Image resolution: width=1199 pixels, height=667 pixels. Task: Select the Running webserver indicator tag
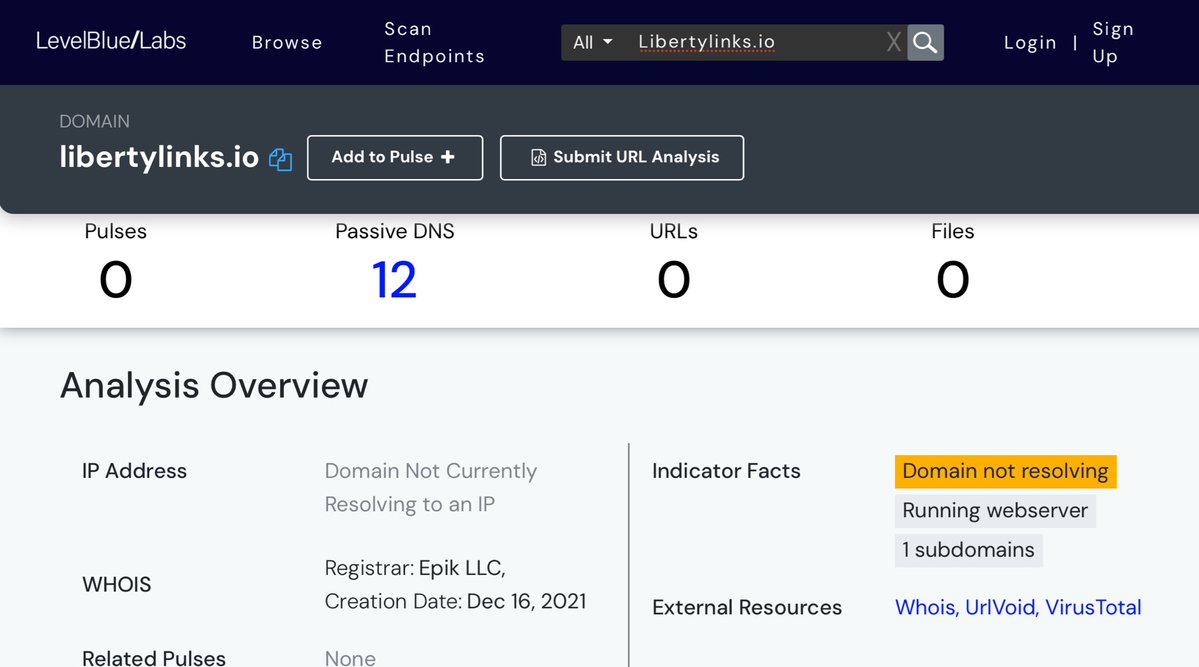tap(995, 510)
